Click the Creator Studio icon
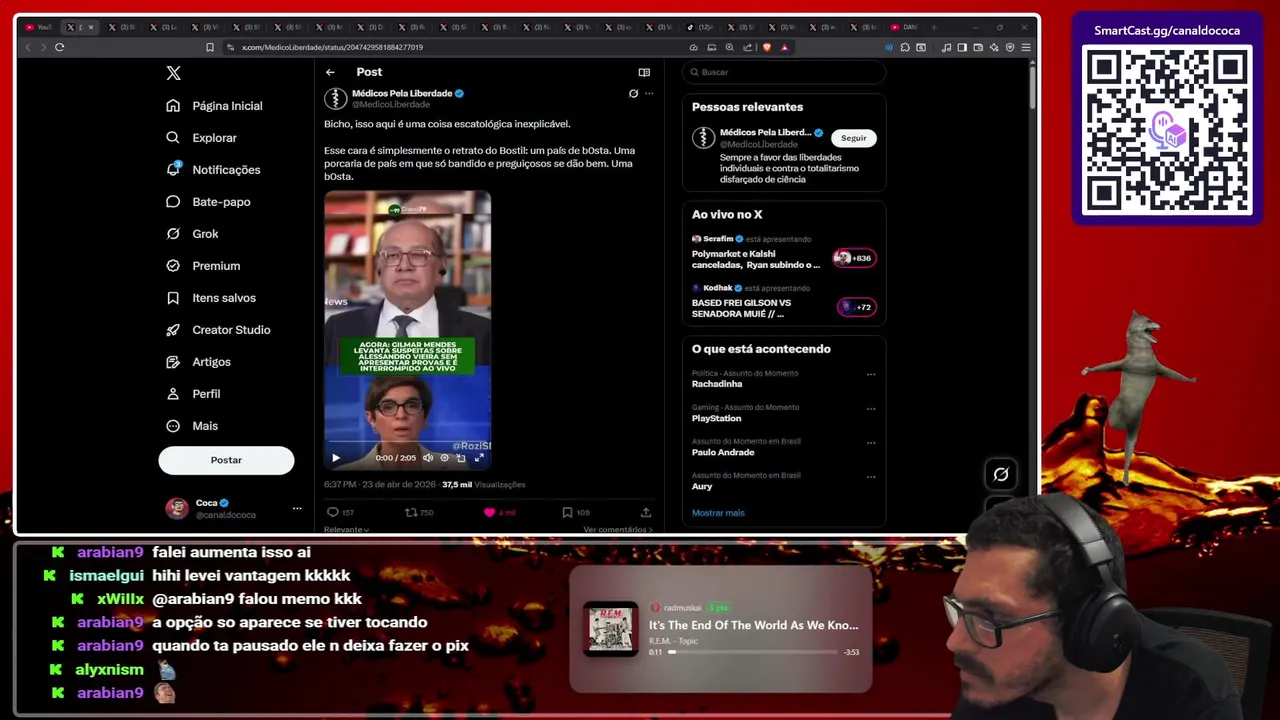This screenshot has height=720, width=1280. click(x=173, y=330)
